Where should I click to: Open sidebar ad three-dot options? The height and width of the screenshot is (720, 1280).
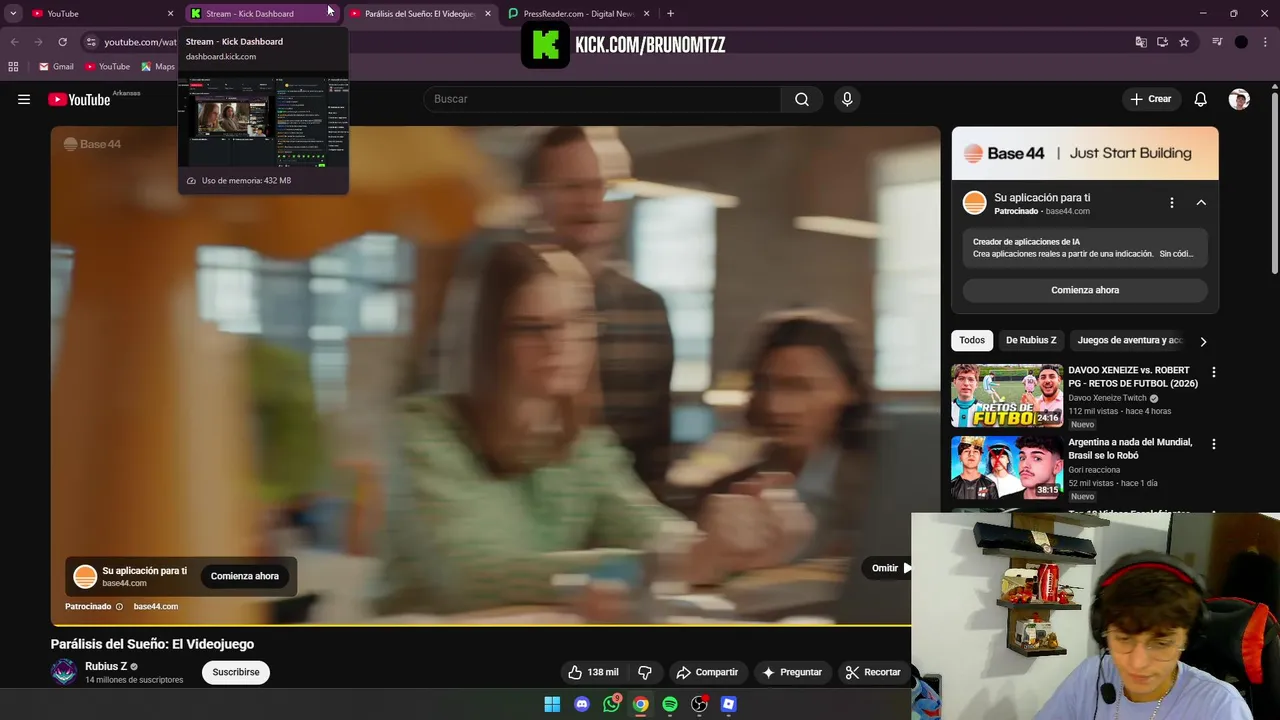(1172, 203)
